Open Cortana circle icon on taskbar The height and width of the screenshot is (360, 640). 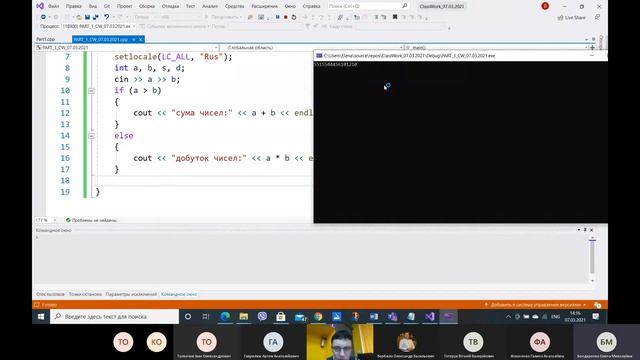(x=188, y=316)
